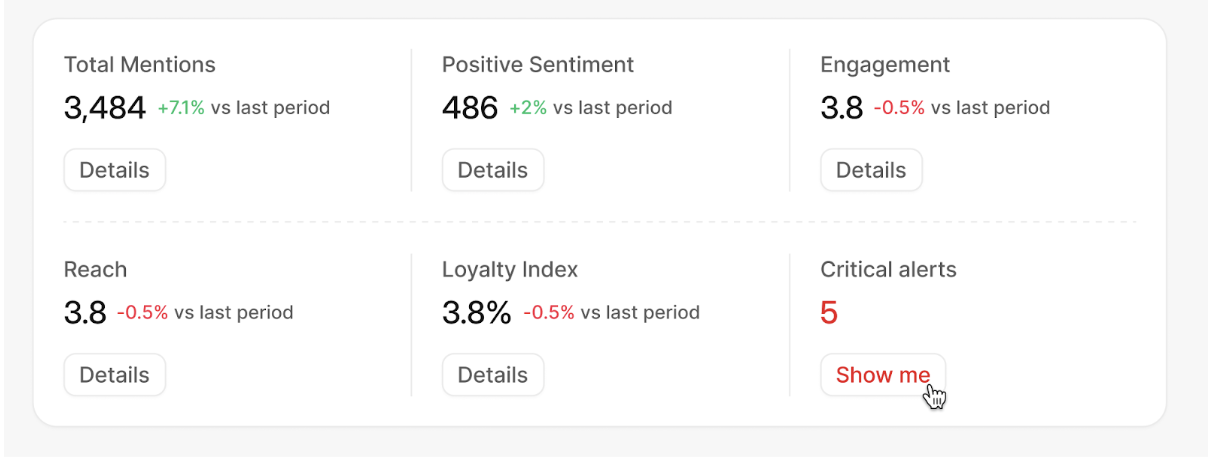Click the Engagement card title
1212x458 pixels.
point(885,65)
